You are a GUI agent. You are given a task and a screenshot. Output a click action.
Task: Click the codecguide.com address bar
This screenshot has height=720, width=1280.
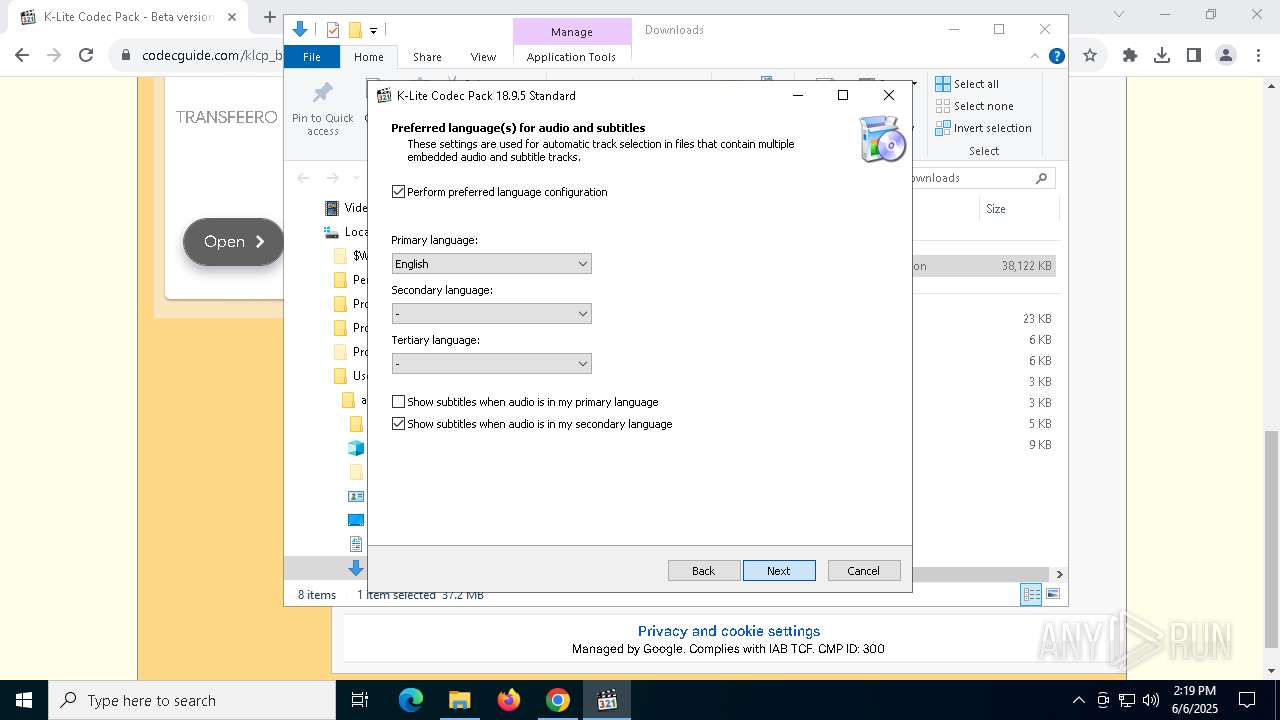210,56
